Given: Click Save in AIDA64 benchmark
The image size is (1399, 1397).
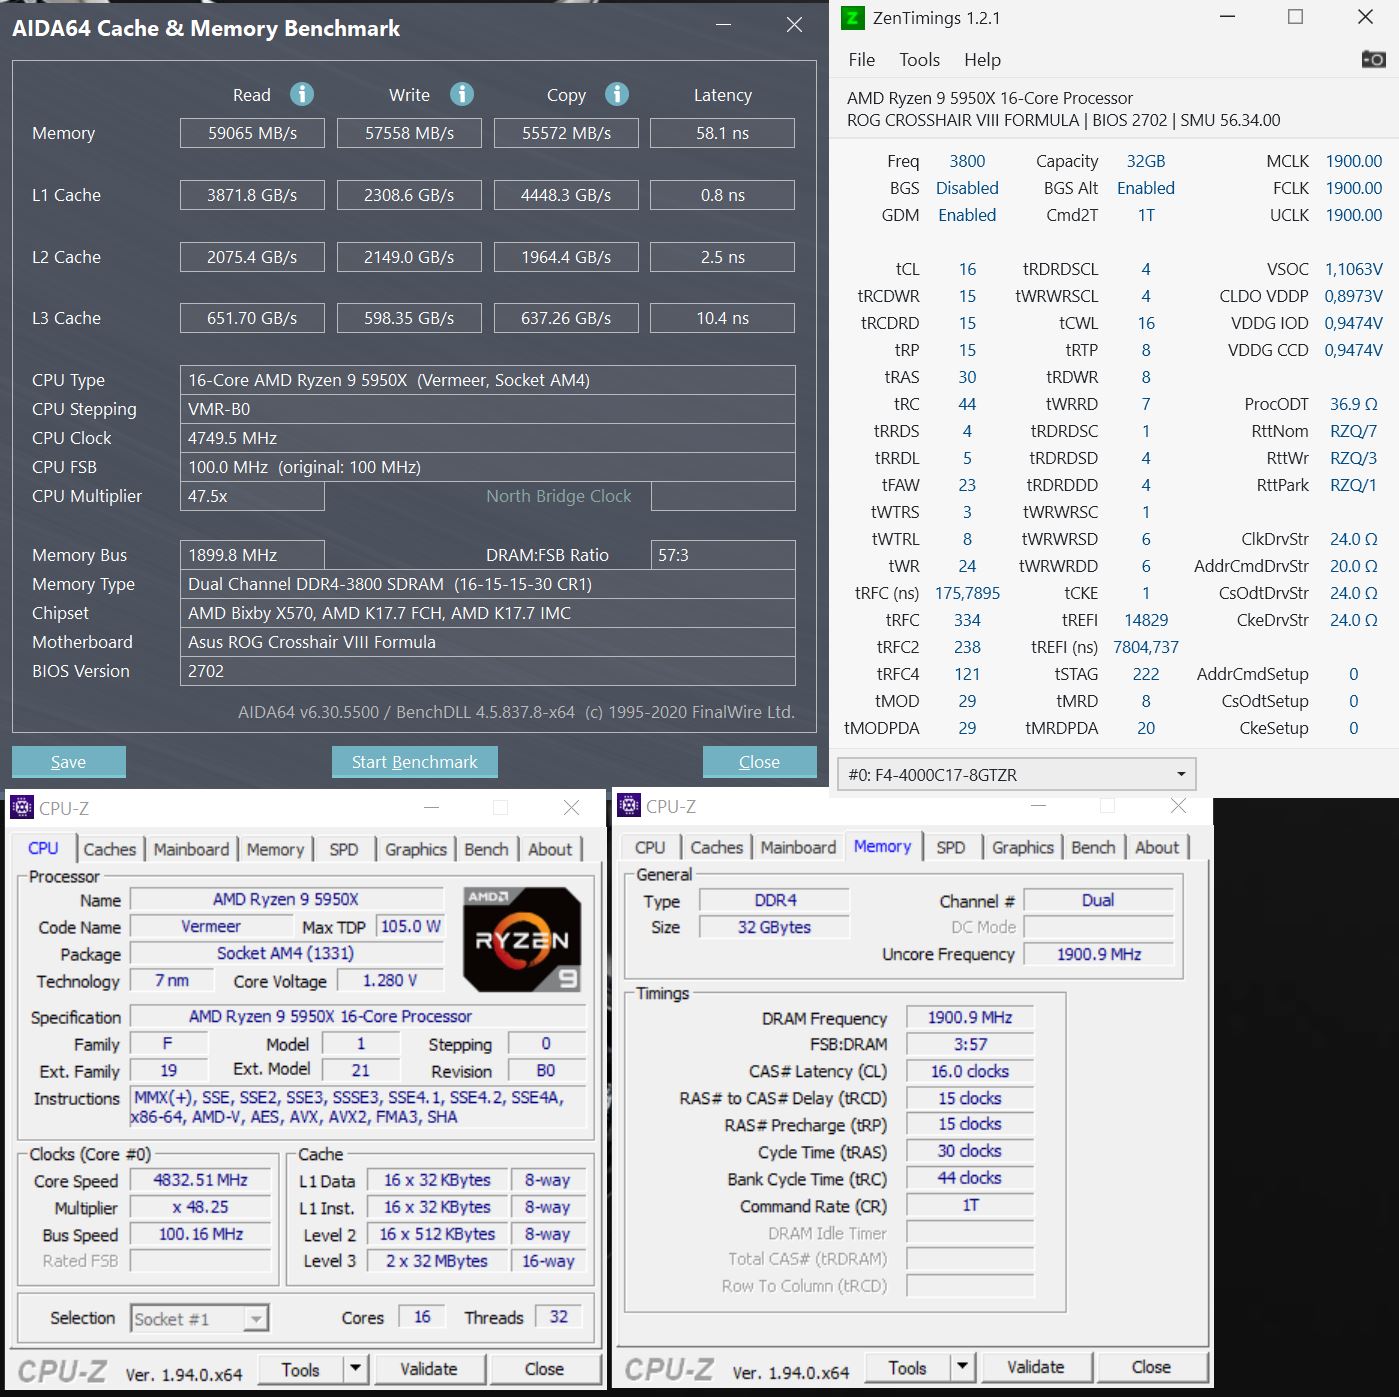Looking at the screenshot, I should (68, 762).
